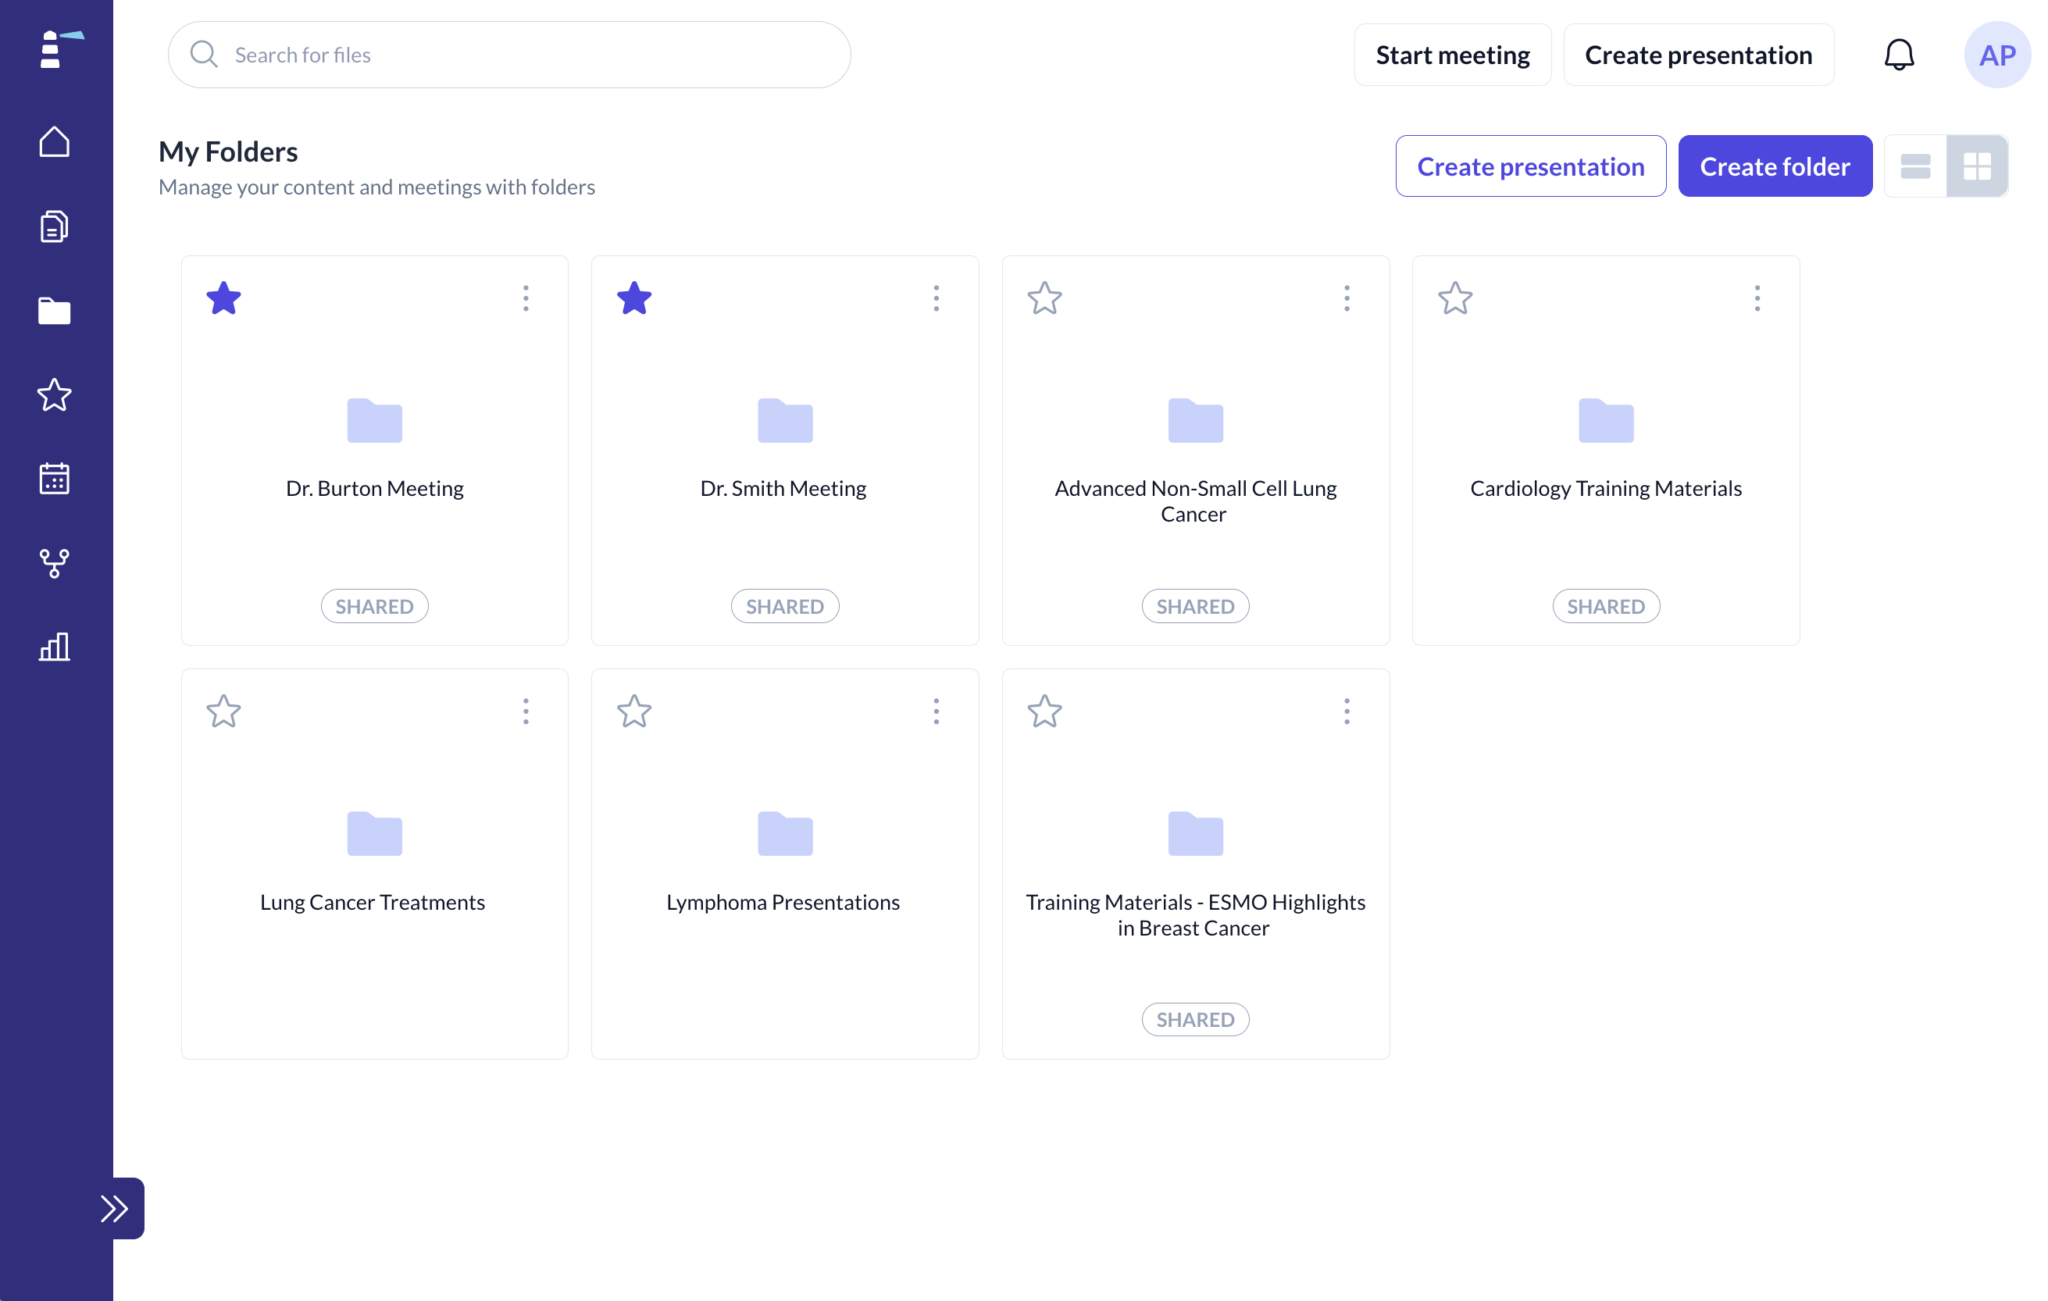Open options for Cardiology Training Materials
The image size is (2048, 1301).
(x=1757, y=298)
